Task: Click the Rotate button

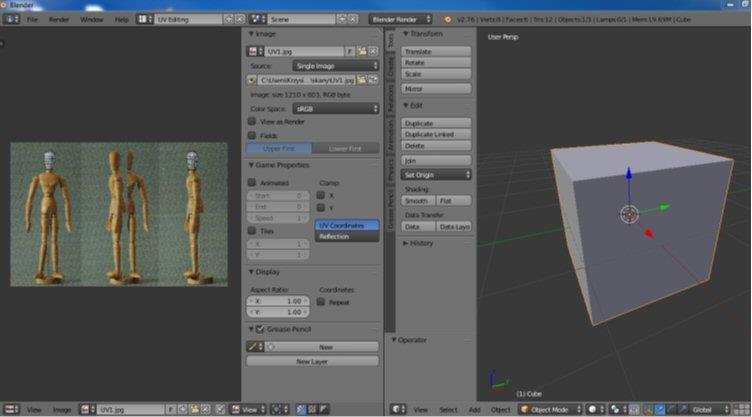Action: (436, 62)
